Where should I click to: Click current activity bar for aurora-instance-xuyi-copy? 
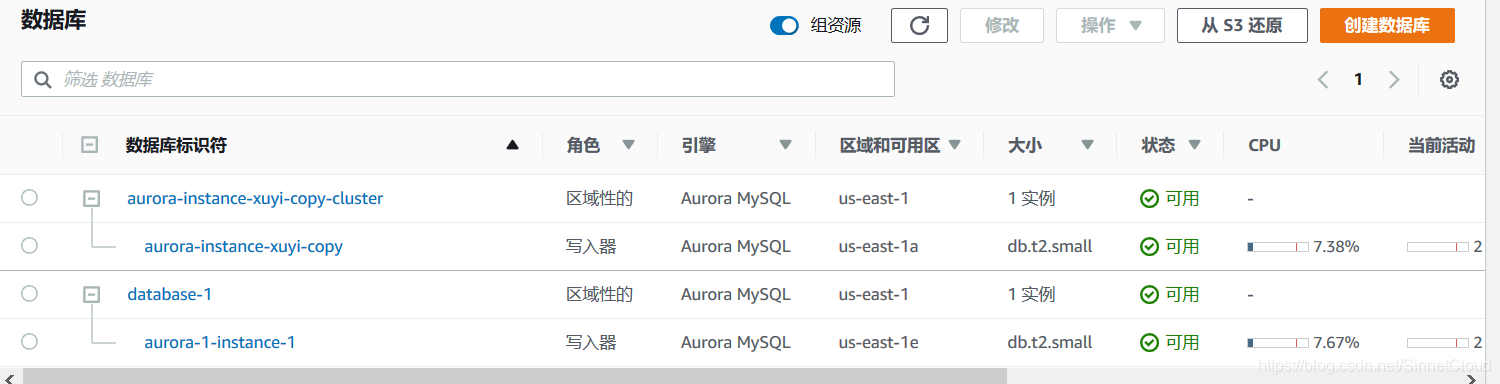tap(1438, 246)
